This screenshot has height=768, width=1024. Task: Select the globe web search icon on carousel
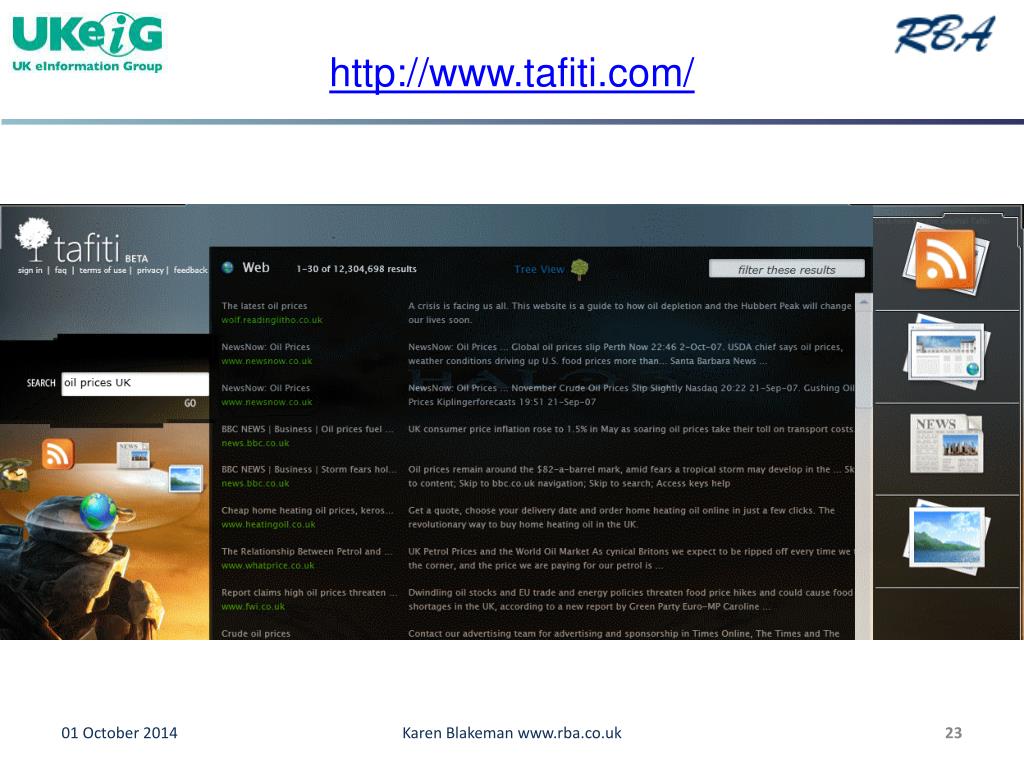click(98, 511)
